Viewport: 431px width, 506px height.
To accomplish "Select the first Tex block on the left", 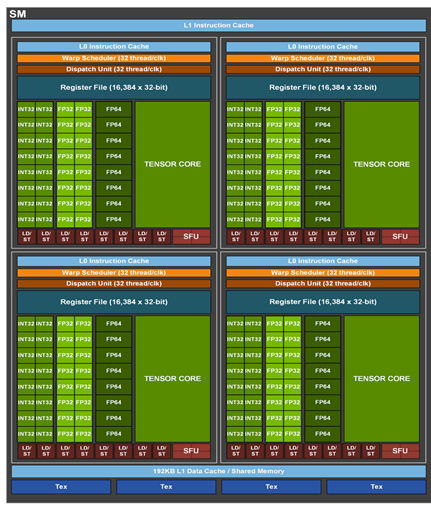I will [61, 487].
